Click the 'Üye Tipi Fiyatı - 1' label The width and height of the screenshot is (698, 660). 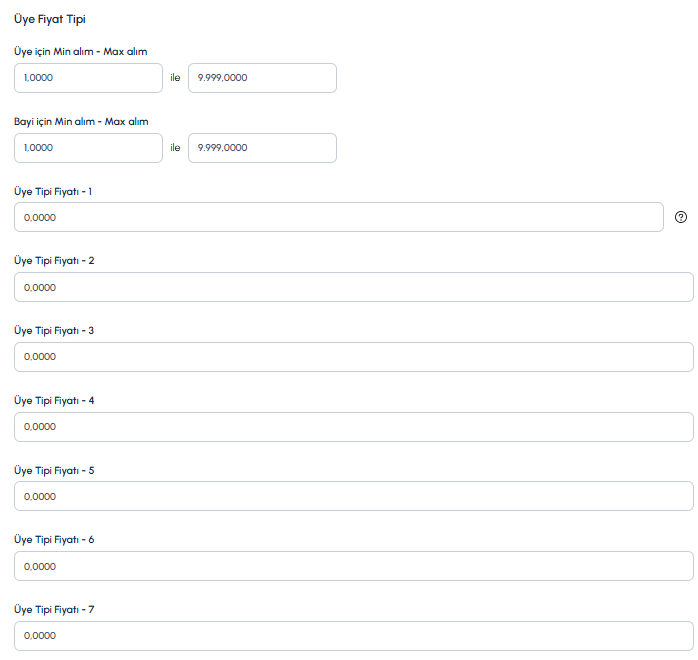[x=53, y=192]
